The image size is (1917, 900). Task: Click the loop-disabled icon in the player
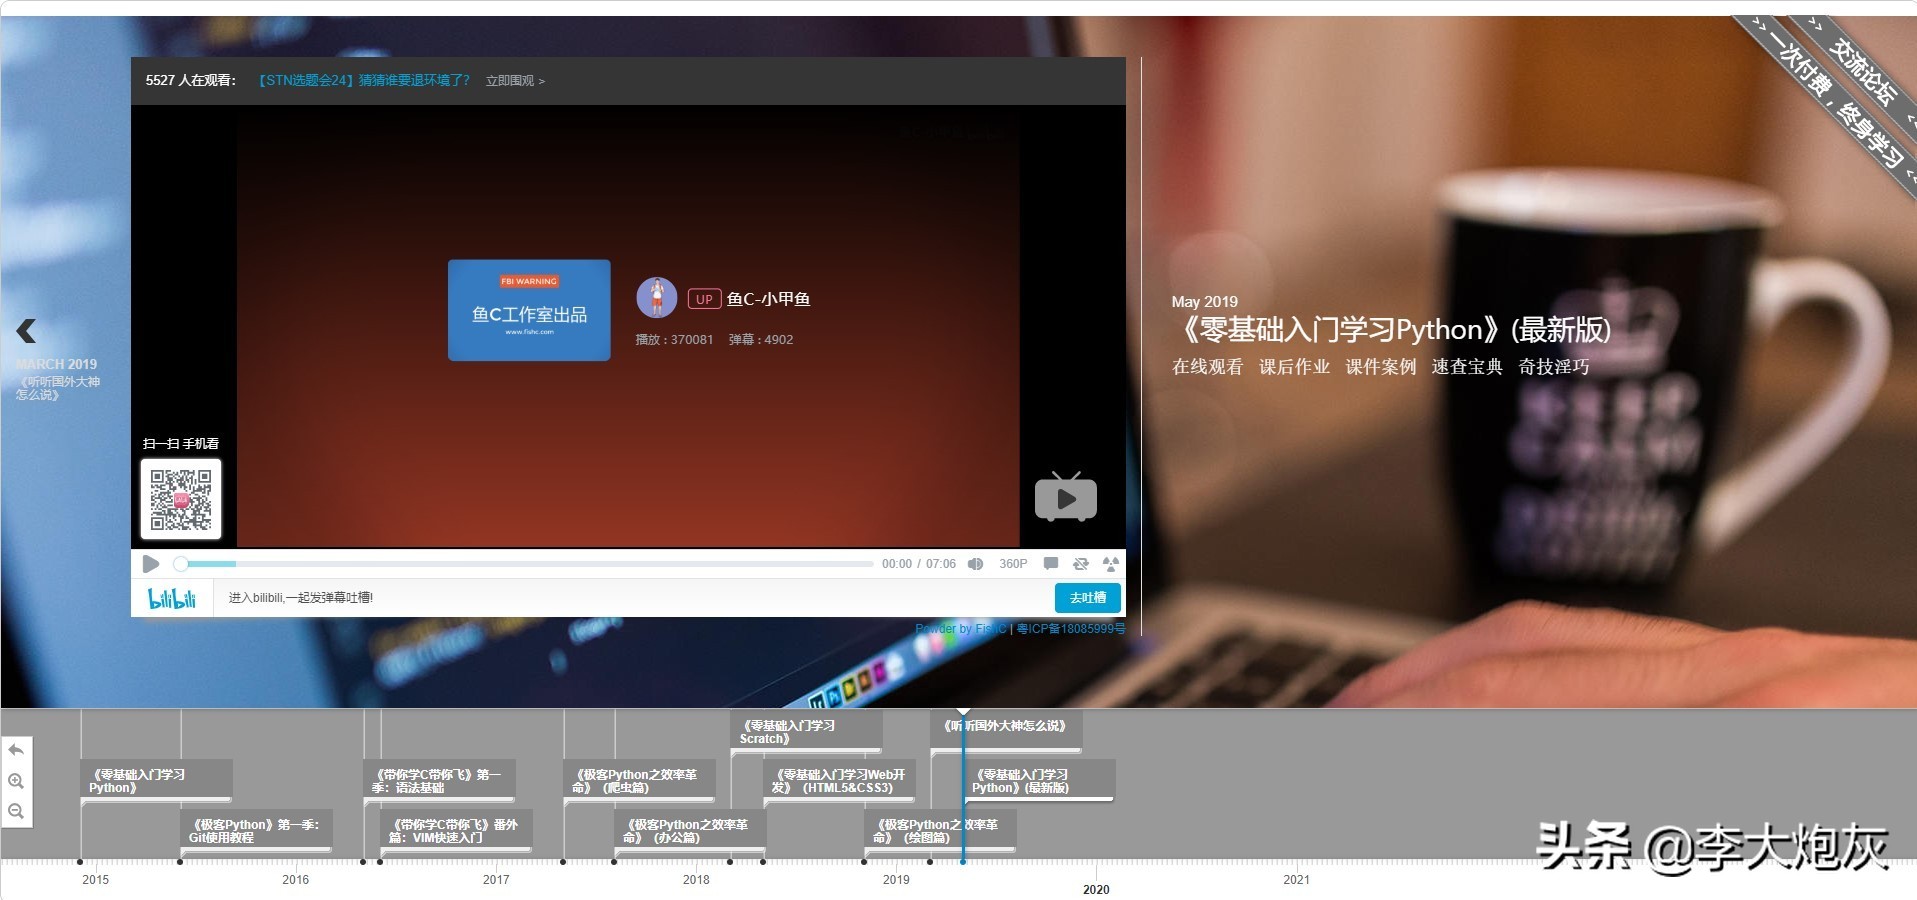1081,563
